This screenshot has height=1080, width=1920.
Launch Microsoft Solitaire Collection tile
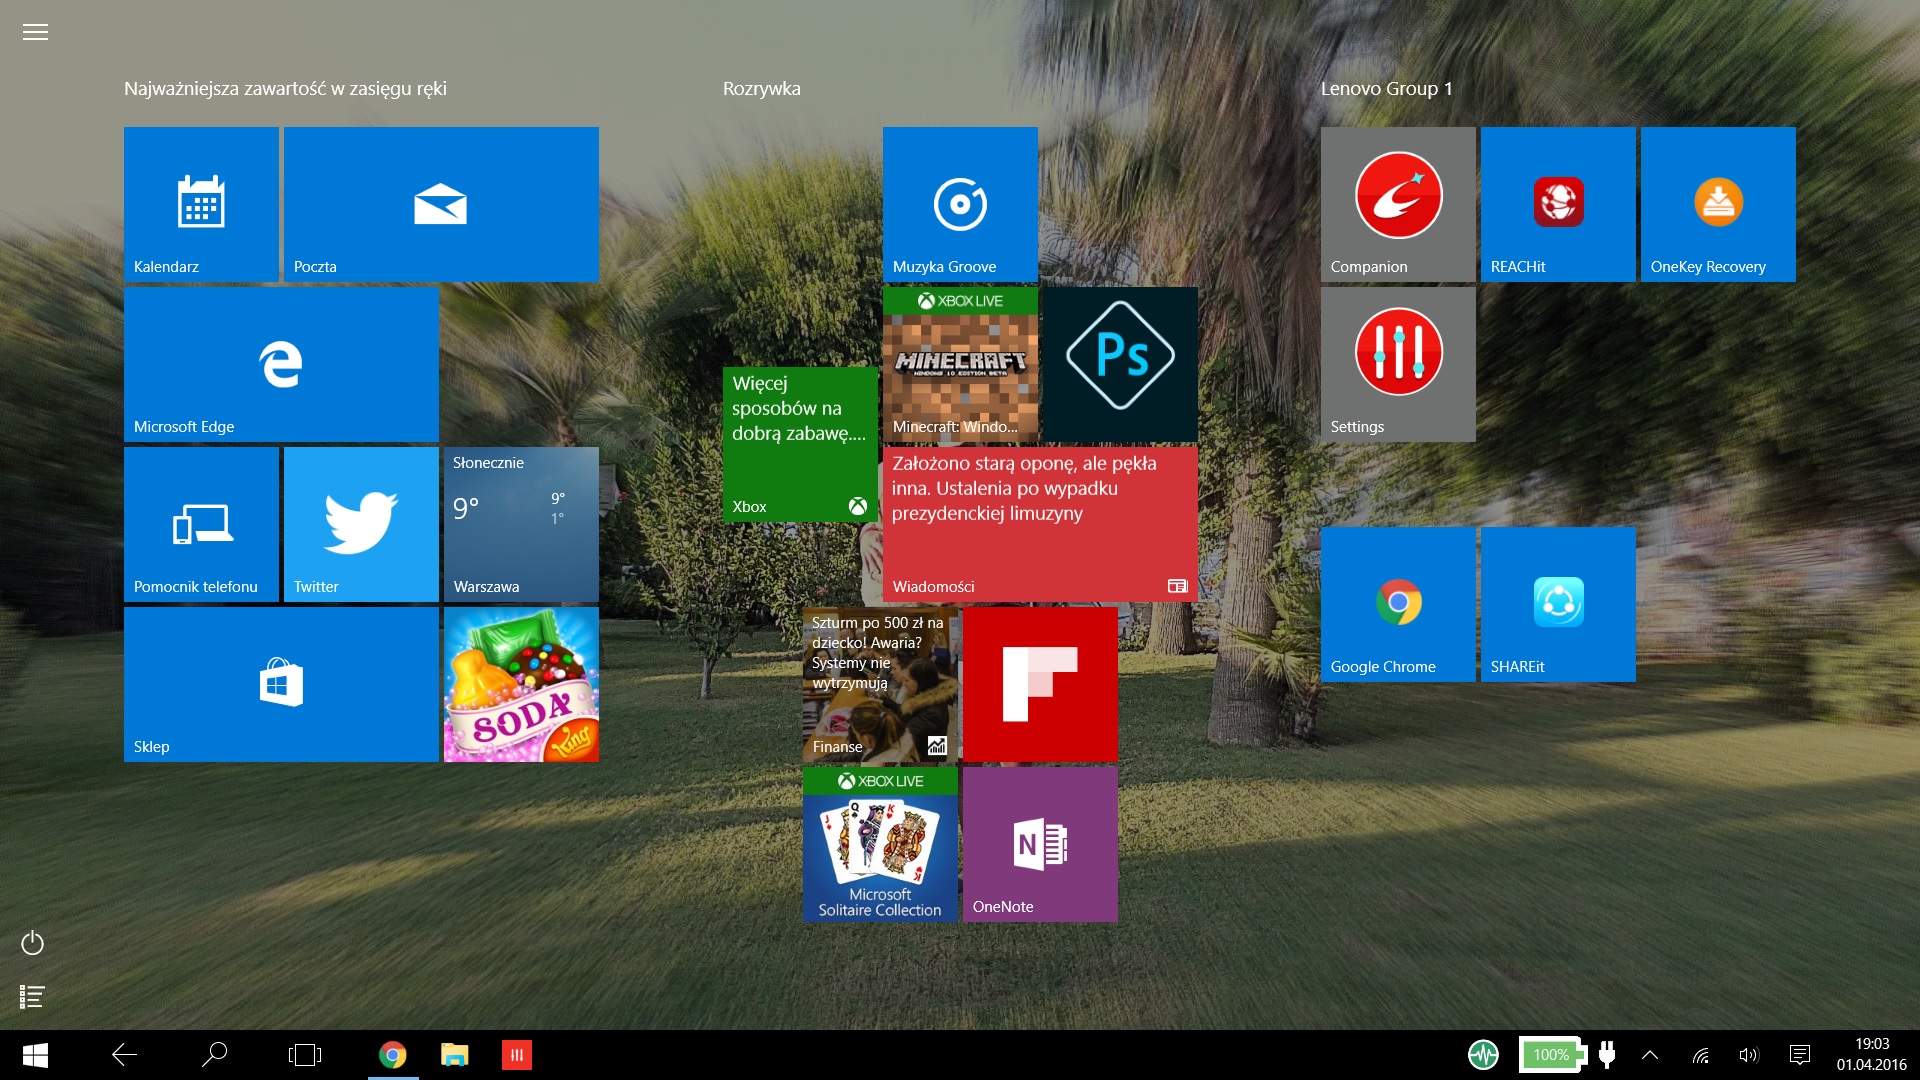click(880, 844)
